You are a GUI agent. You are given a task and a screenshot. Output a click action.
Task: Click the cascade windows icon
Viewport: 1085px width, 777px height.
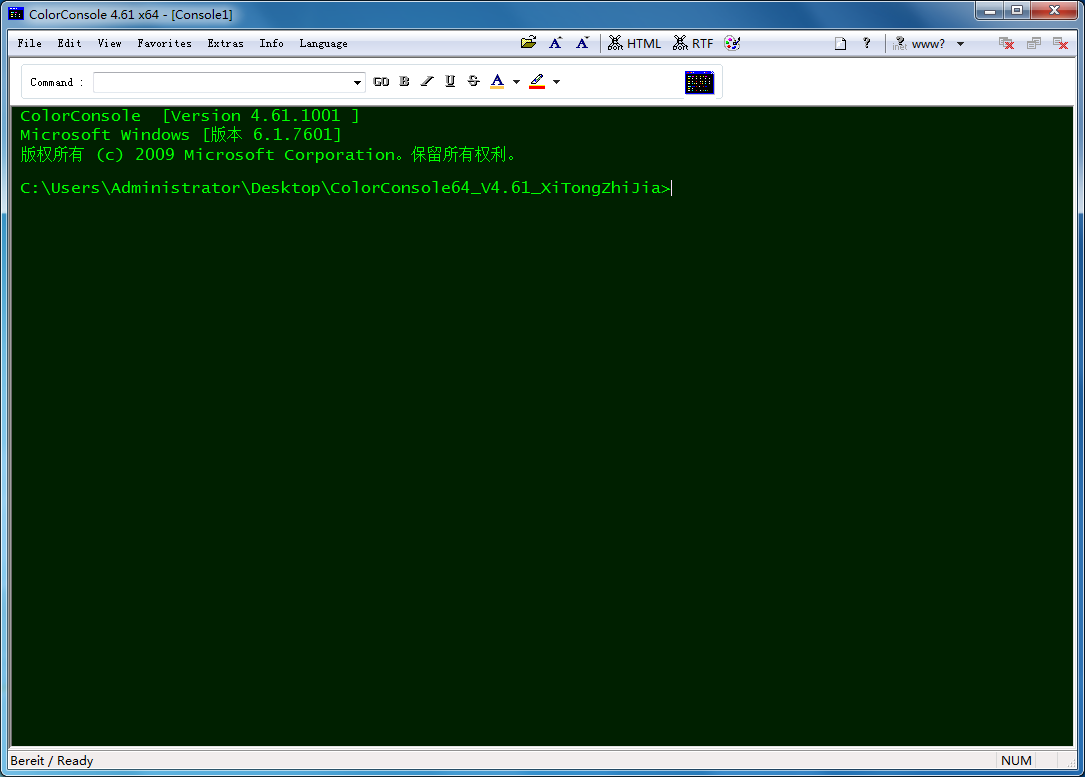click(x=1034, y=44)
